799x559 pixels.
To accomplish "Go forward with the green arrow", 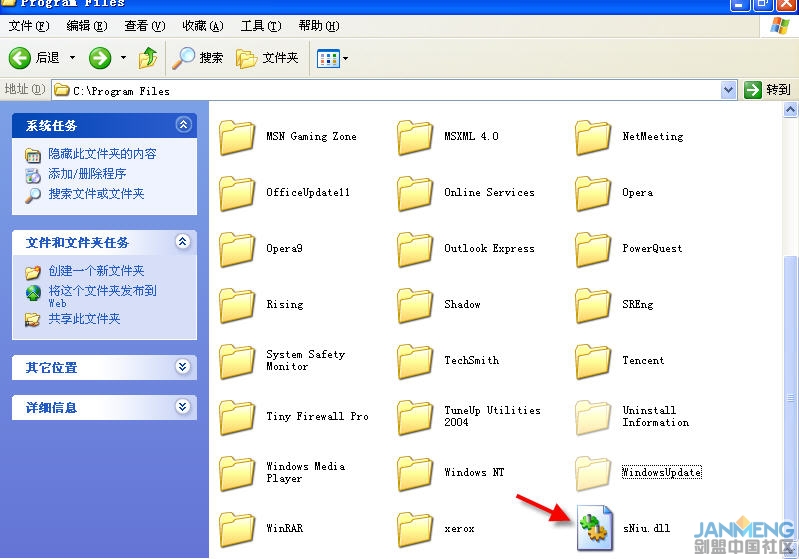I will click(x=100, y=58).
